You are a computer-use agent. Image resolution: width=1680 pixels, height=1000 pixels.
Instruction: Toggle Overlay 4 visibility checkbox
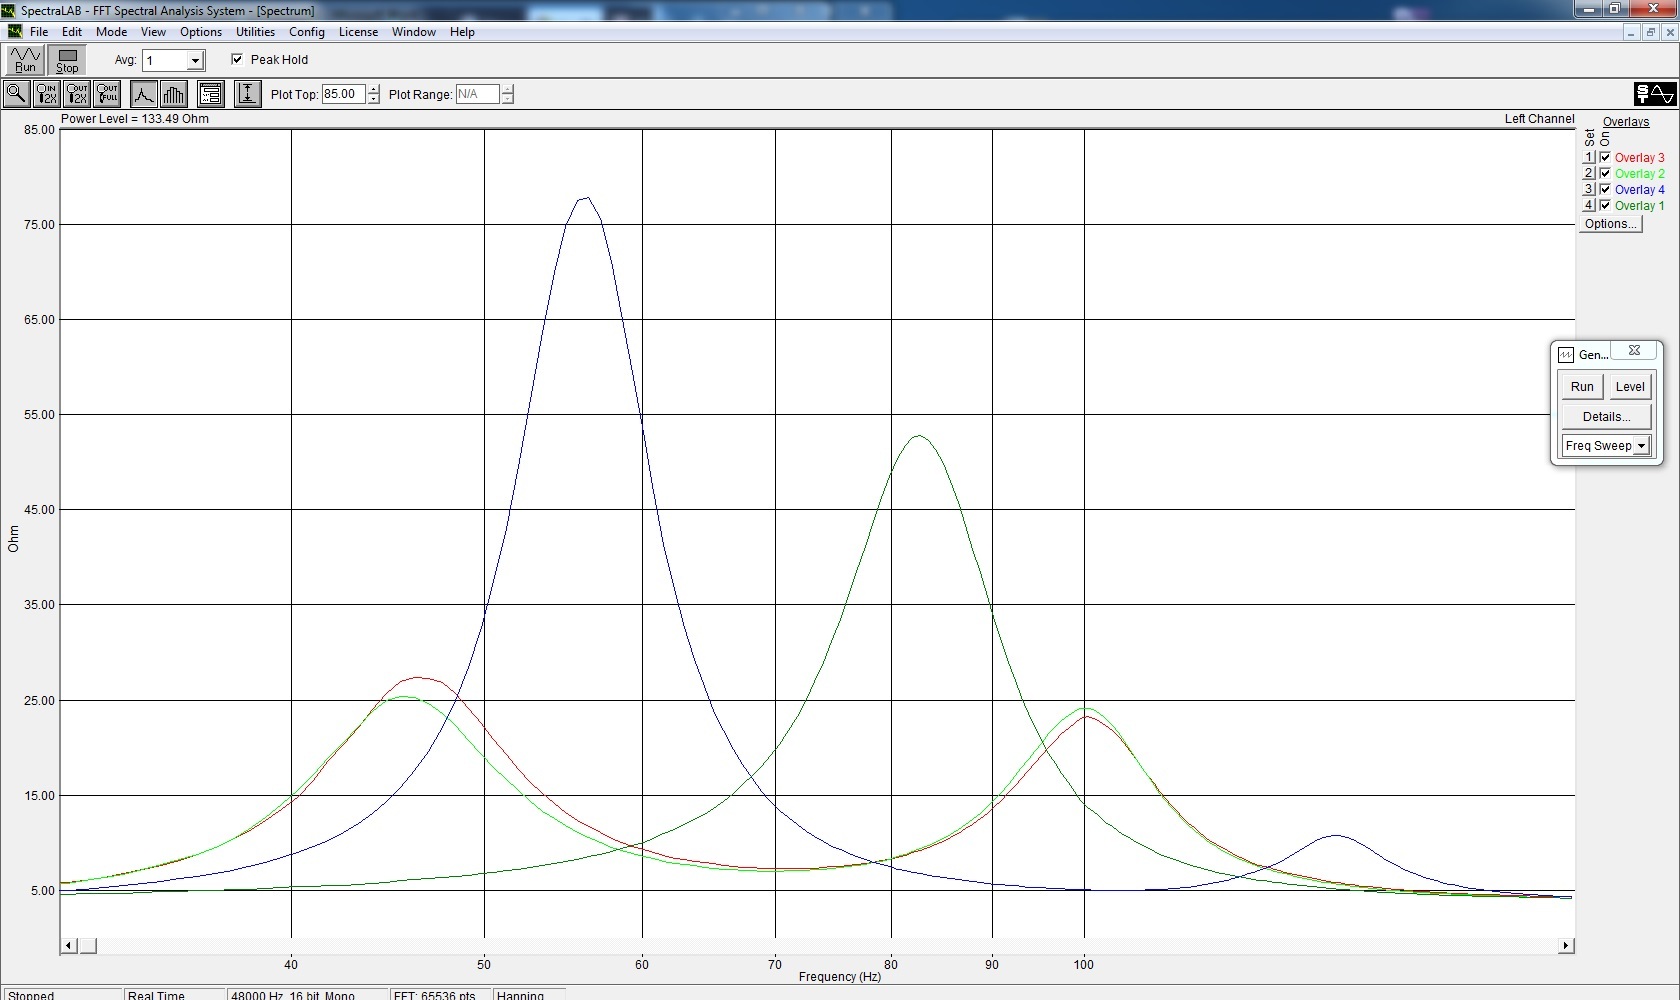tap(1605, 190)
